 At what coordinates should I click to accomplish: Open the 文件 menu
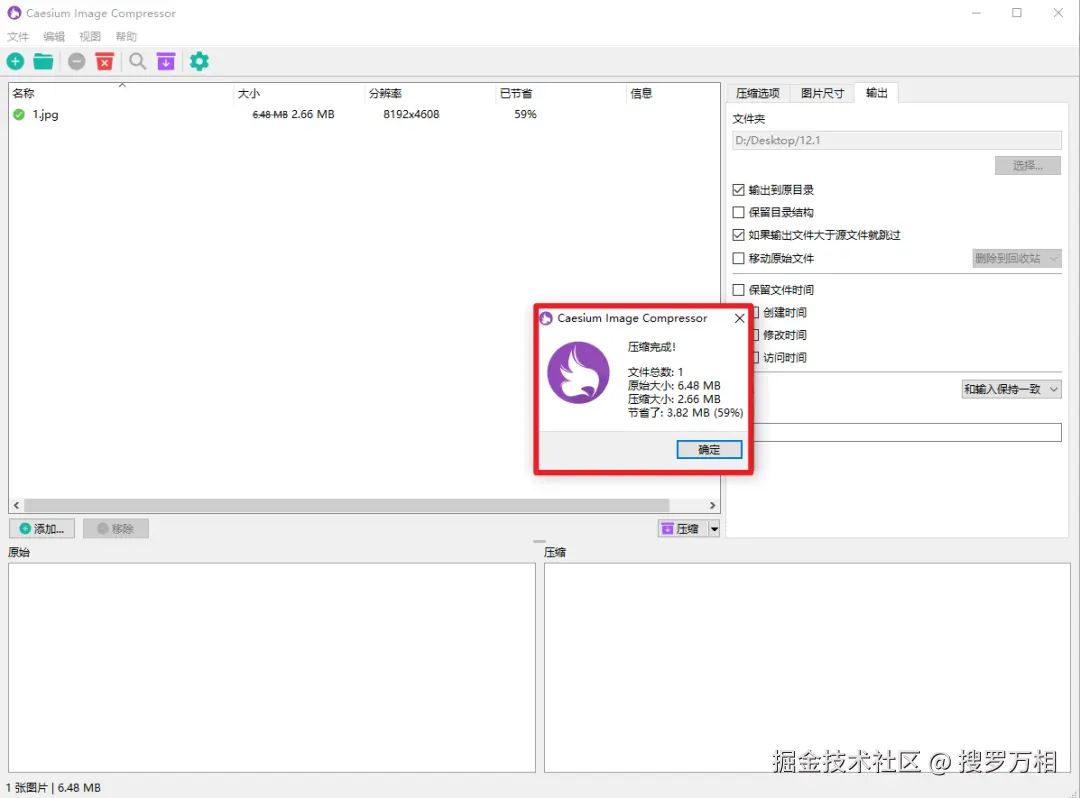(x=18, y=36)
